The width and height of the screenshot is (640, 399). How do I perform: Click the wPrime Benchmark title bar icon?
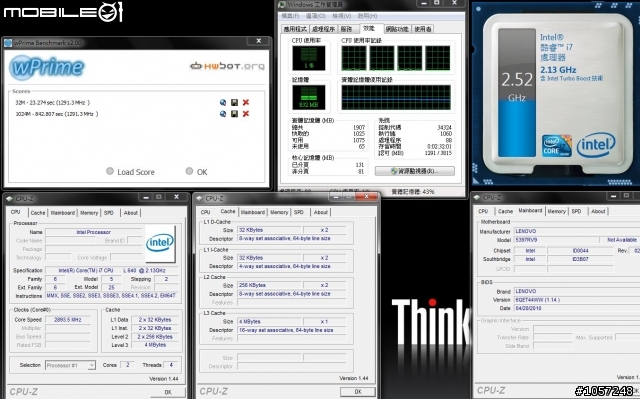tap(8, 43)
